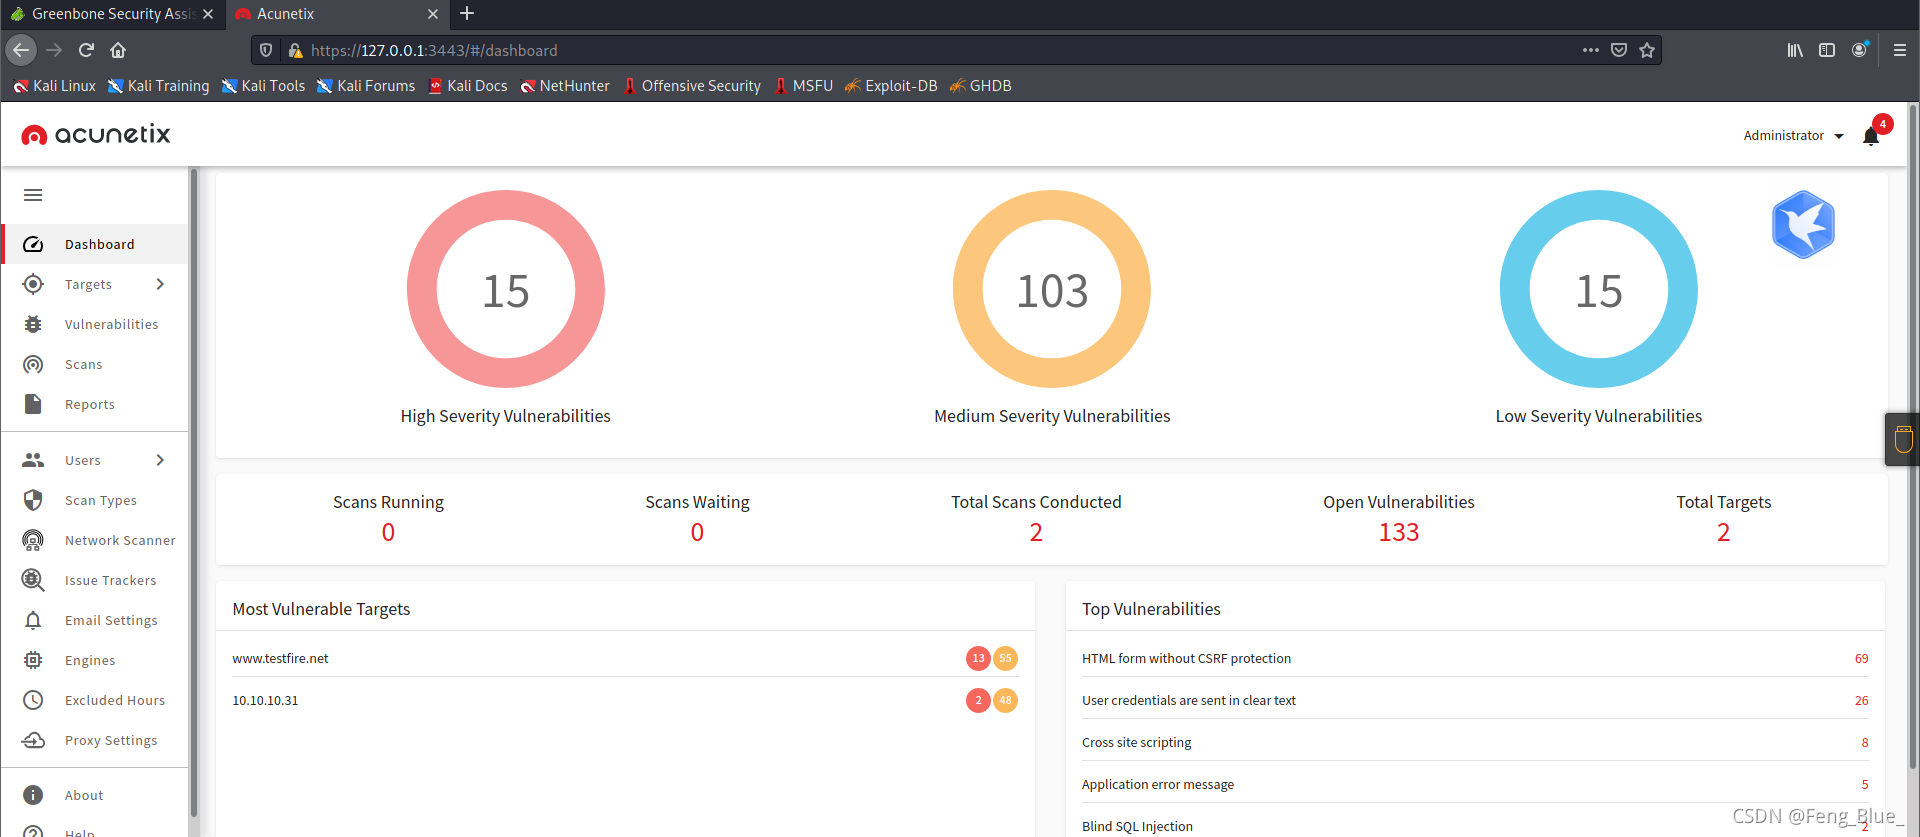Close the Acunetix browser tab

[x=433, y=14]
